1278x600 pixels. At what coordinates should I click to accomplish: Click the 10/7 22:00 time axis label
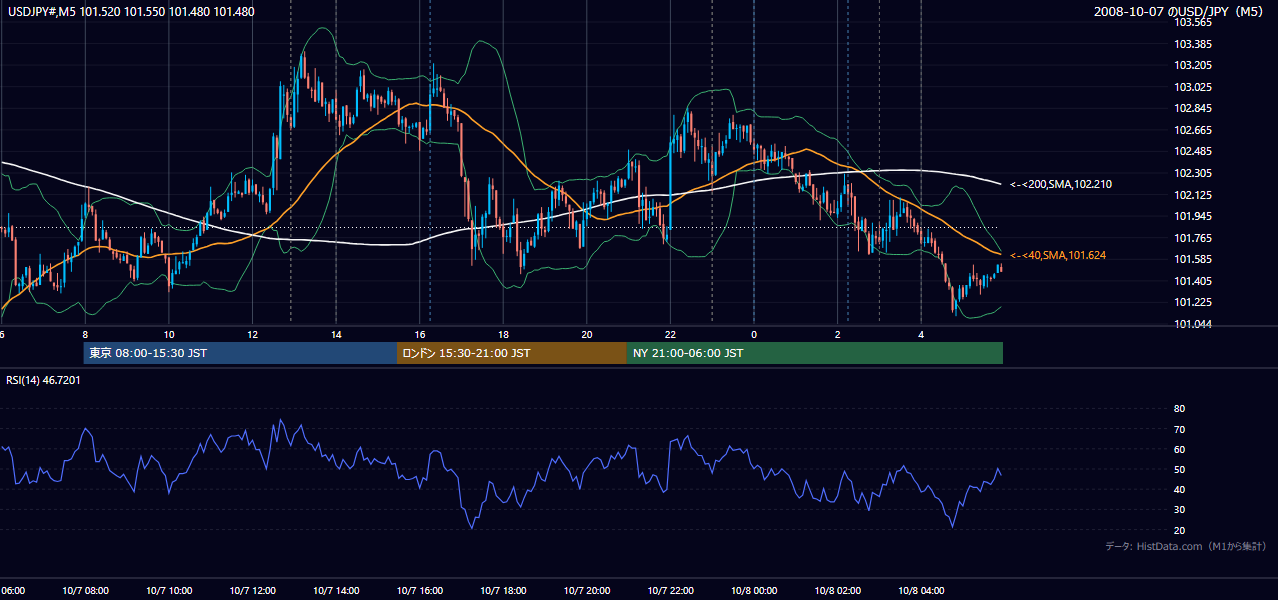pos(670,591)
